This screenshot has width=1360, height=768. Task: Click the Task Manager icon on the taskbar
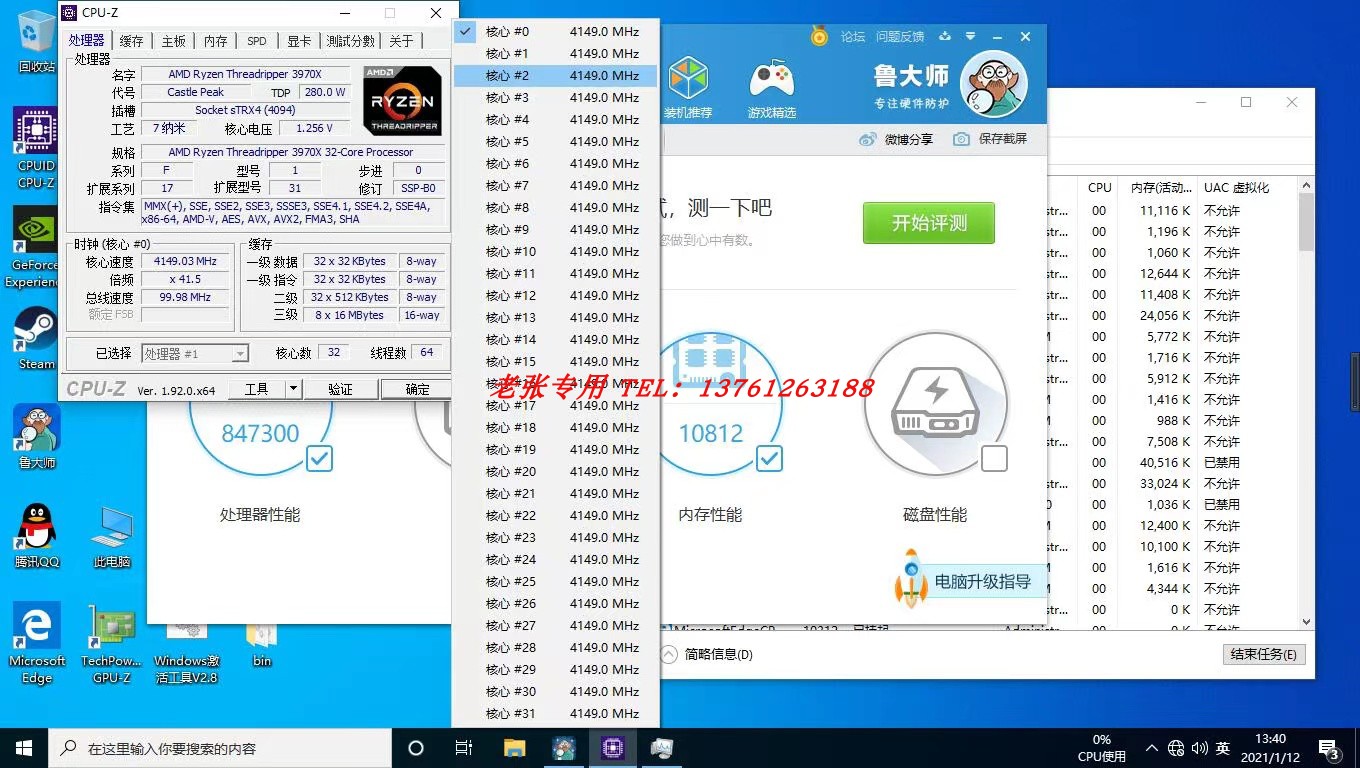pyautogui.click(x=661, y=748)
